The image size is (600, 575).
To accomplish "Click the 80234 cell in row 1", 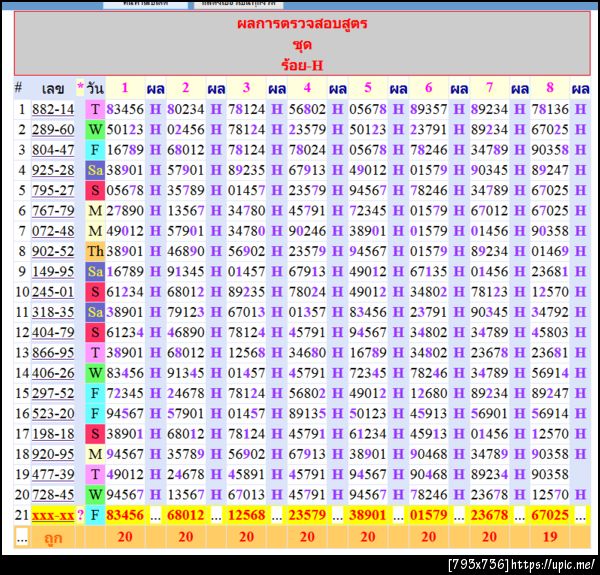I will pyautogui.click(x=186, y=109).
